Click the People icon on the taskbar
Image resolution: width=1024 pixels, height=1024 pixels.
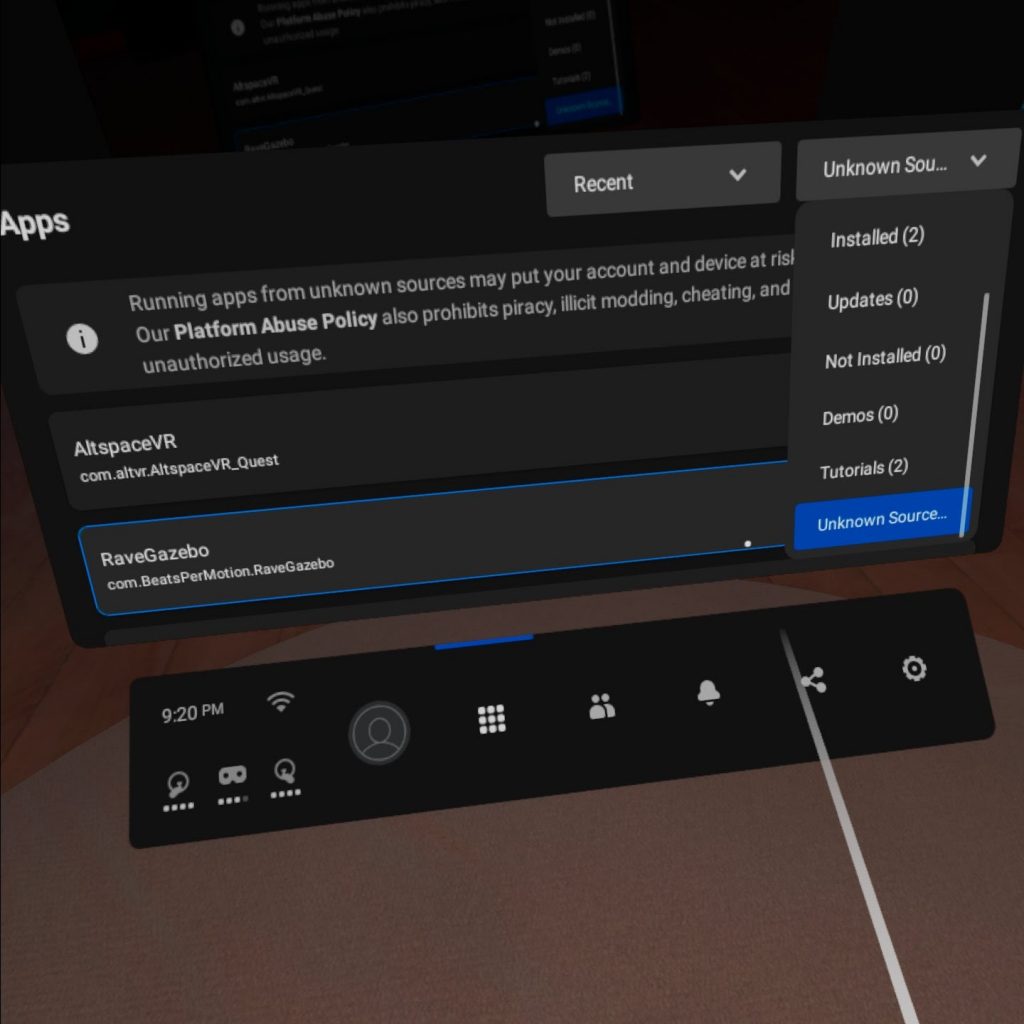pos(601,705)
